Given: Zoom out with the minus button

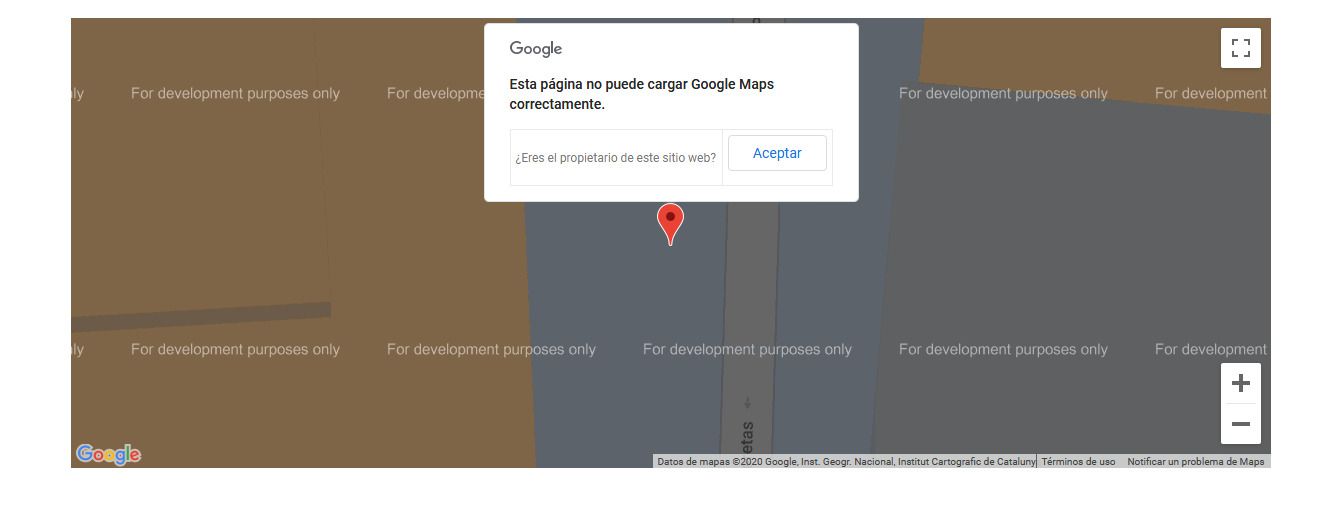Looking at the screenshot, I should pos(1240,424).
